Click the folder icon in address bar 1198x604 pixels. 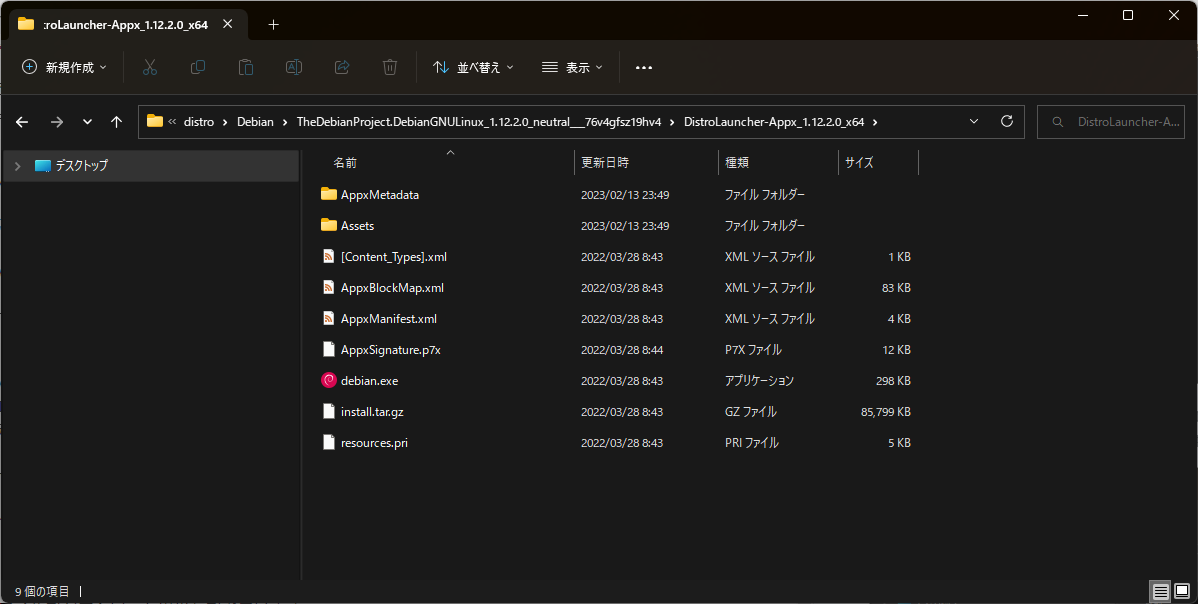tap(155, 121)
